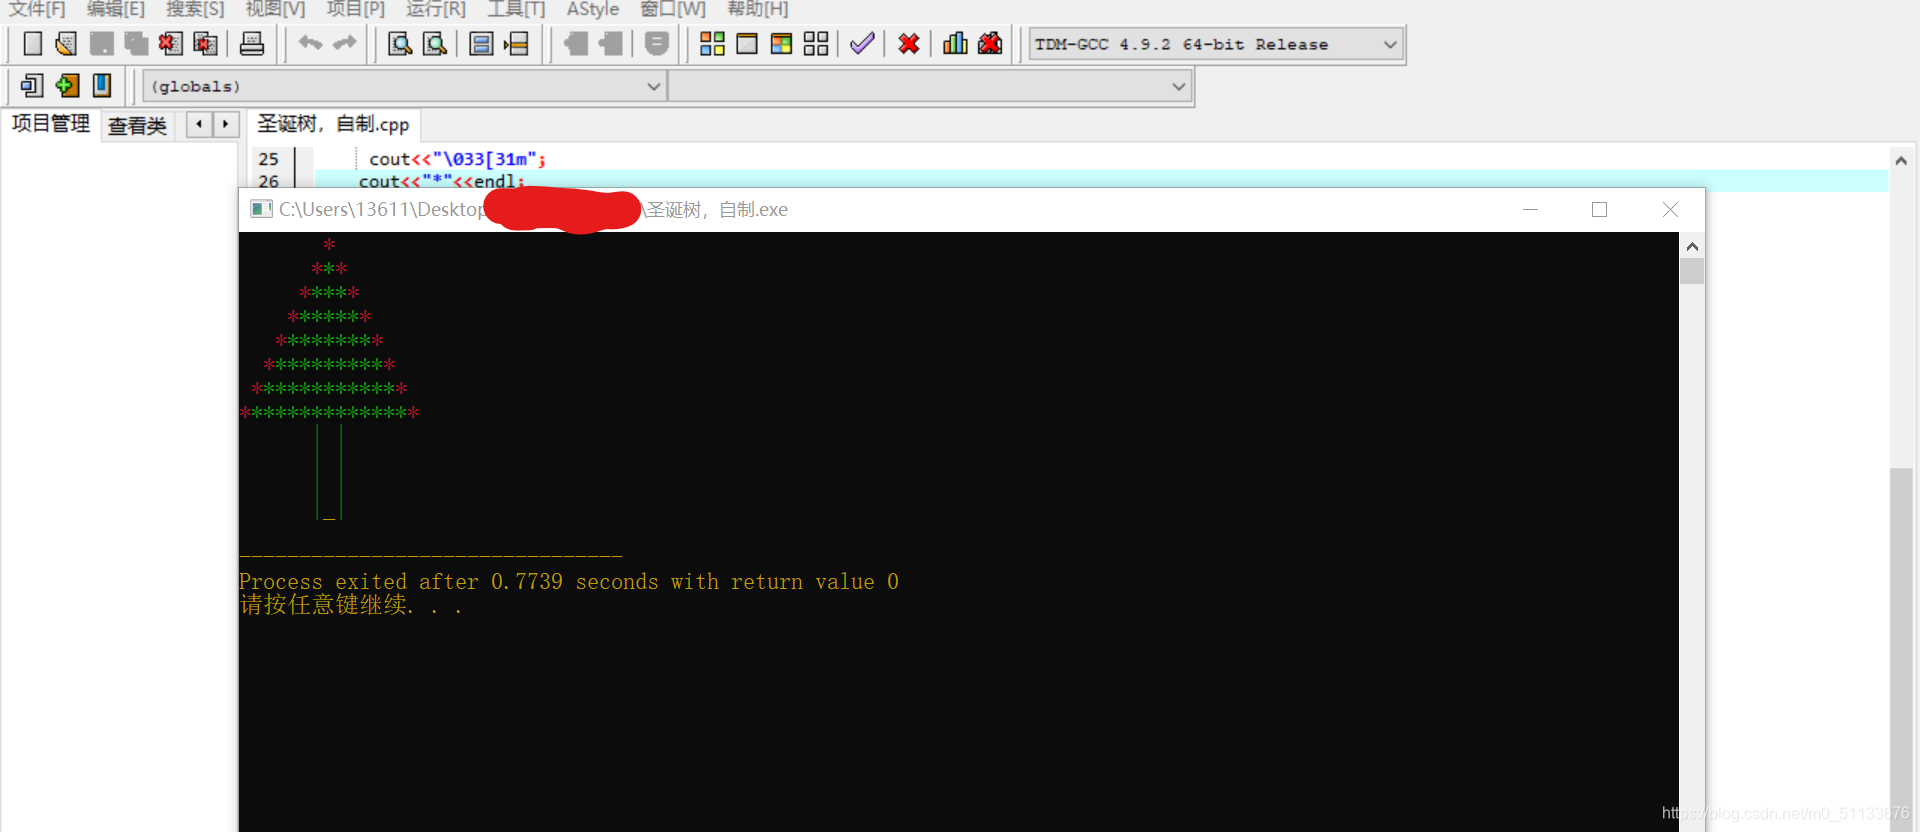The width and height of the screenshot is (1920, 832).
Task: Switch to the 查看类 tab
Action: [138, 126]
